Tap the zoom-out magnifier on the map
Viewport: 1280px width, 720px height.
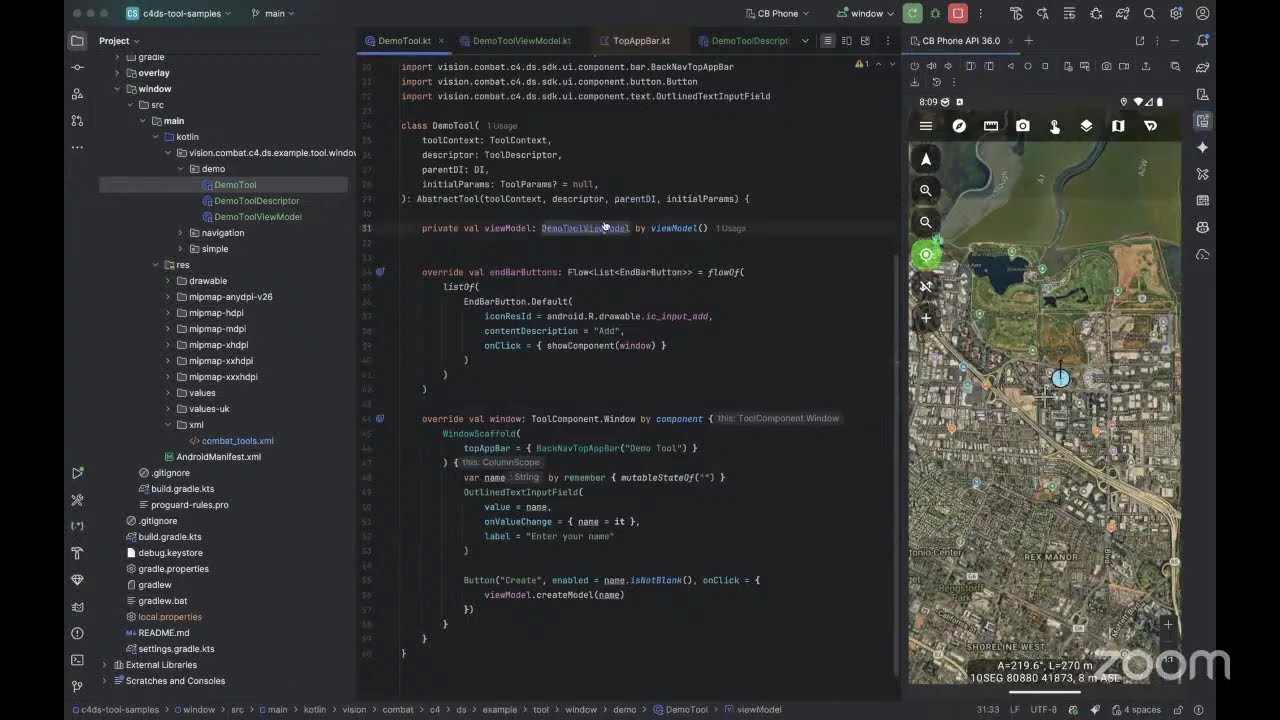click(x=926, y=223)
